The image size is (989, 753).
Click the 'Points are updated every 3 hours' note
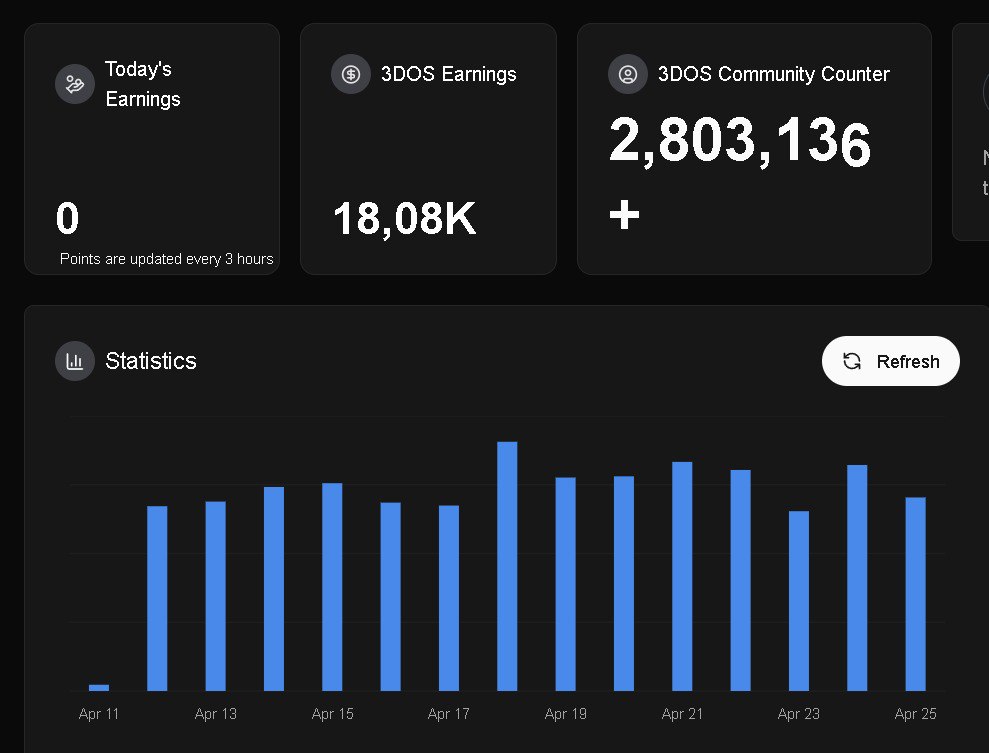coord(167,259)
